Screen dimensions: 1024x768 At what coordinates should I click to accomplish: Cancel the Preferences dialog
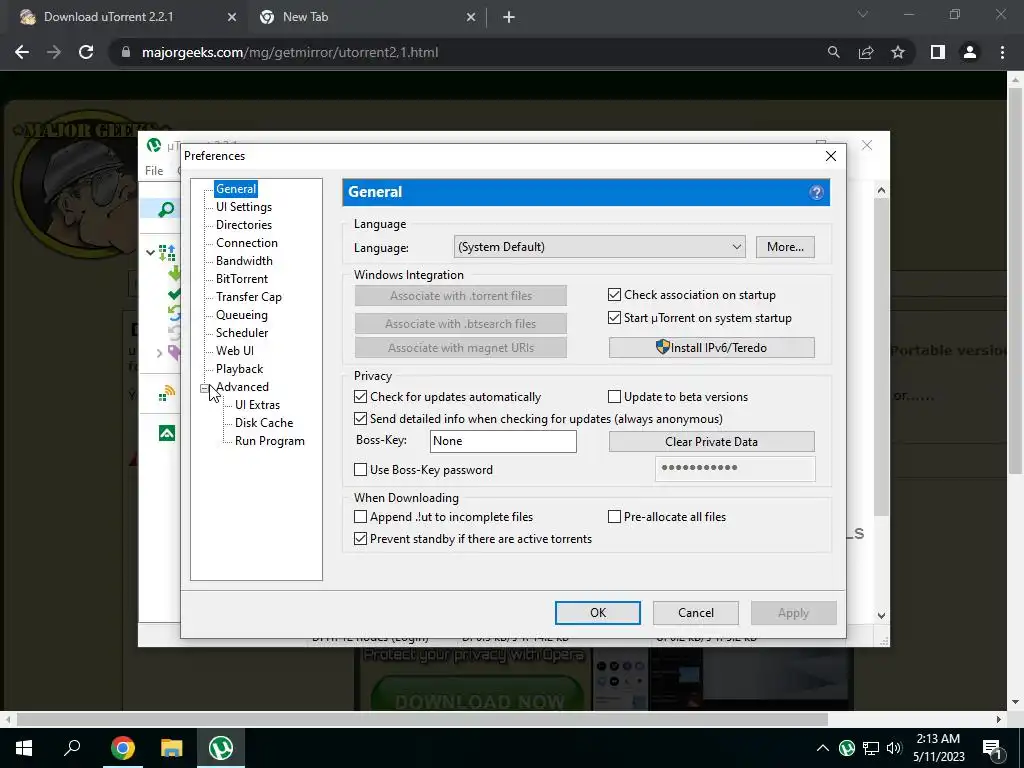[696, 613]
